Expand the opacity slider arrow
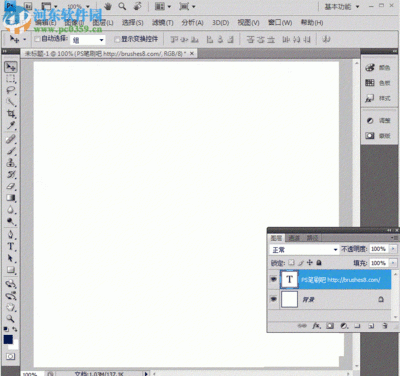 coord(393,249)
